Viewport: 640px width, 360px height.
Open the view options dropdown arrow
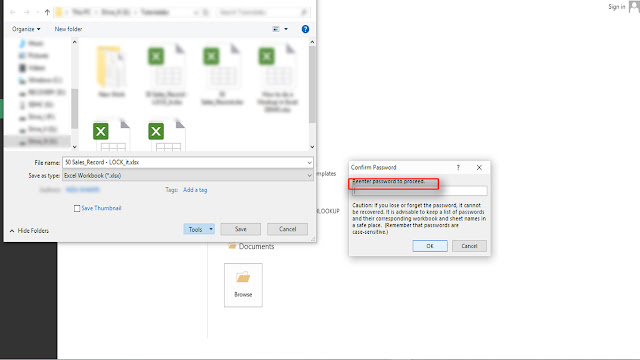coord(286,29)
